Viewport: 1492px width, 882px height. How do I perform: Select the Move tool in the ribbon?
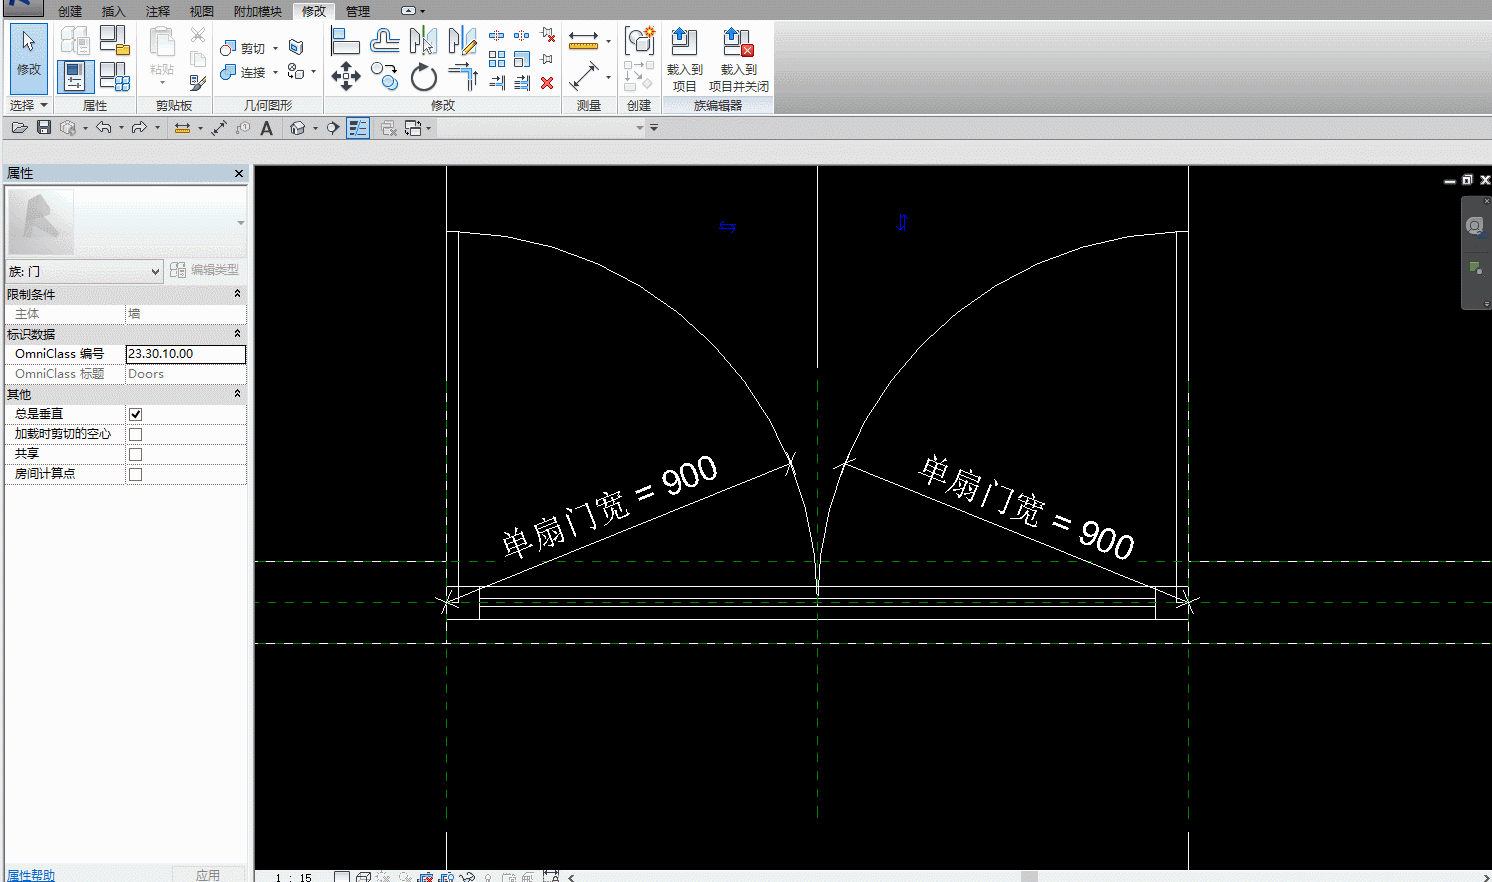click(346, 75)
